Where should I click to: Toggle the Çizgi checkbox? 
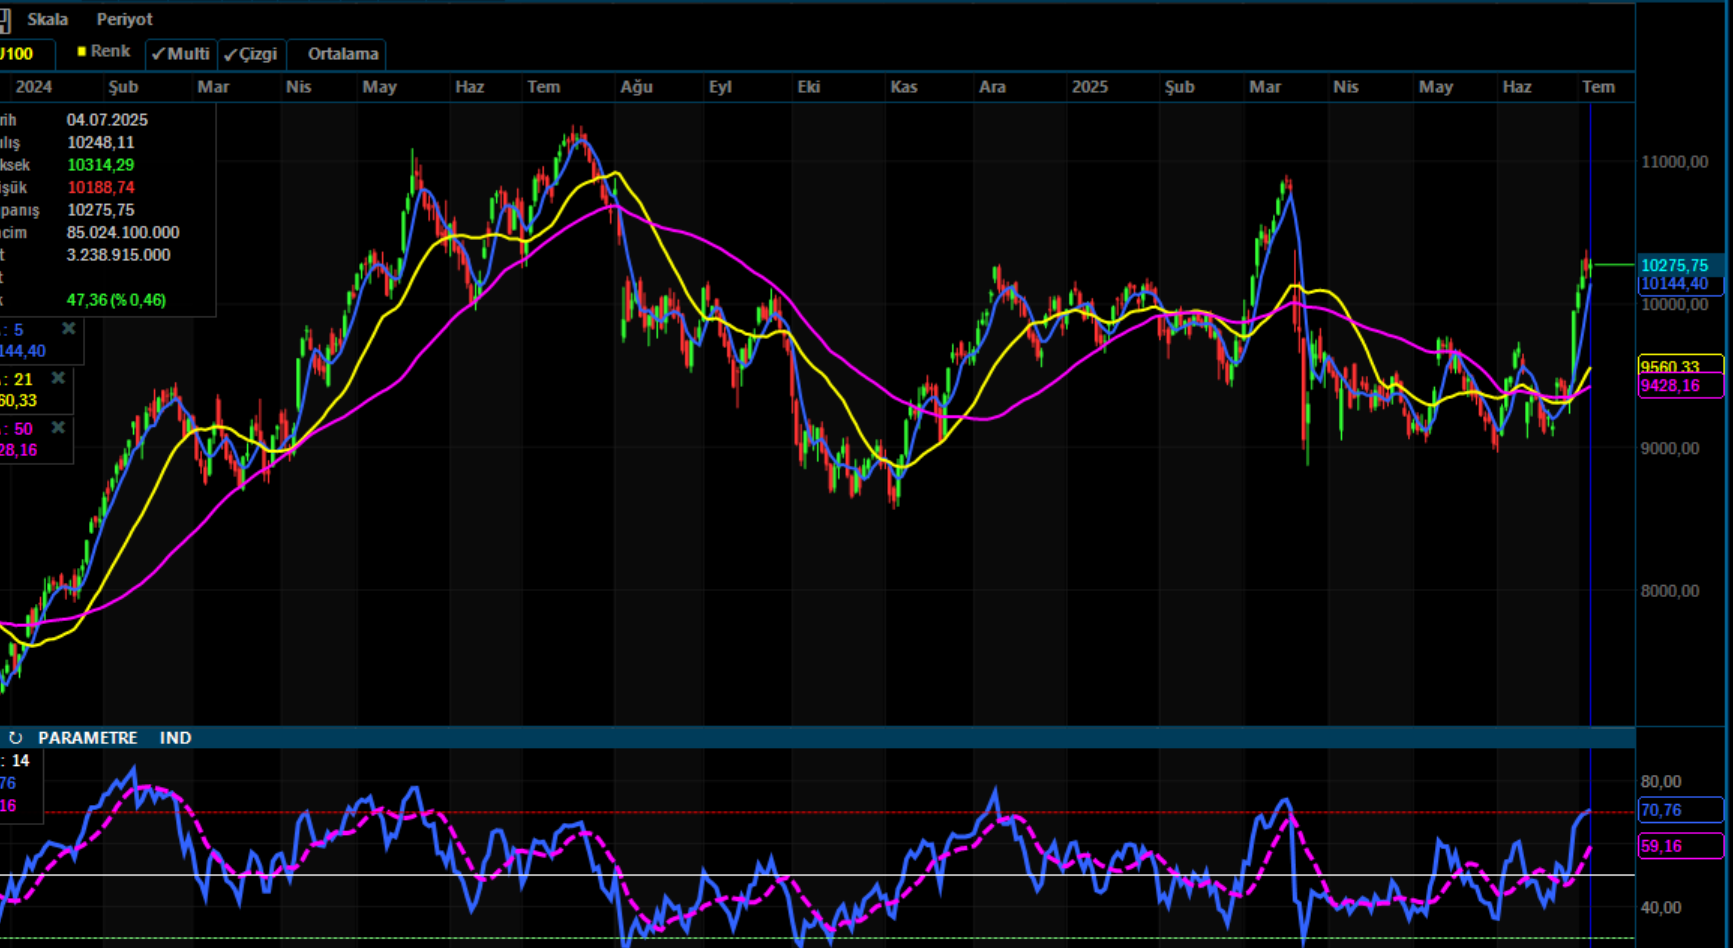pos(251,54)
